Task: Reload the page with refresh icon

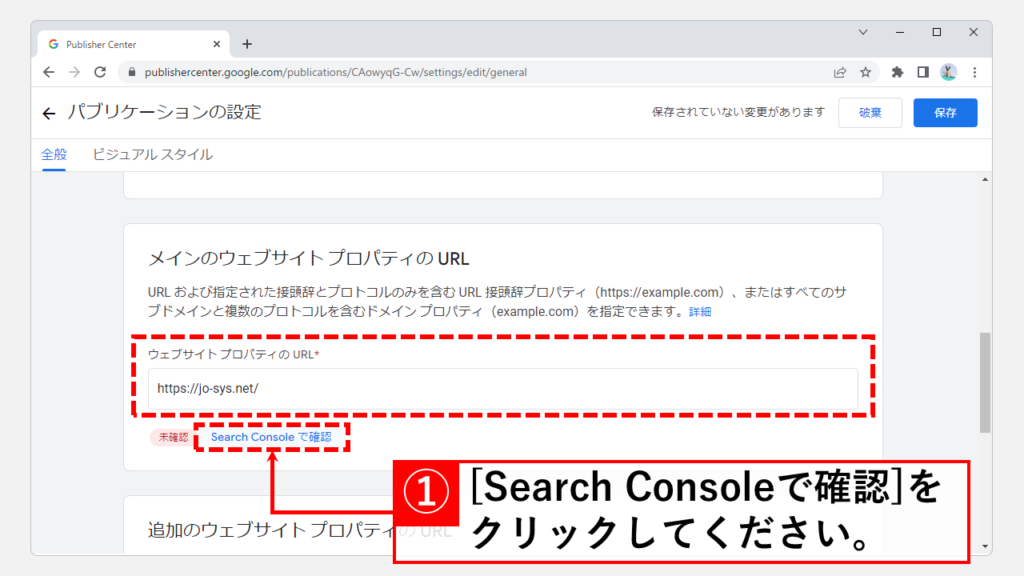Action: 100,72
